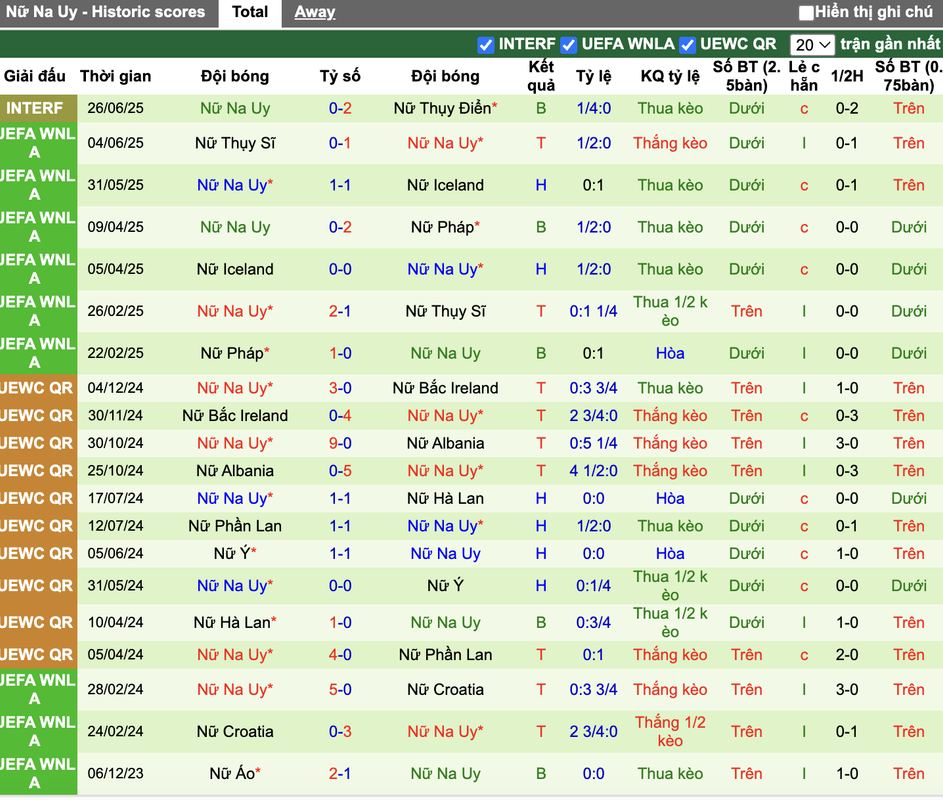Click the 9-0 score dated 30/10/24
This screenshot has width=943, height=800.
[x=340, y=443]
